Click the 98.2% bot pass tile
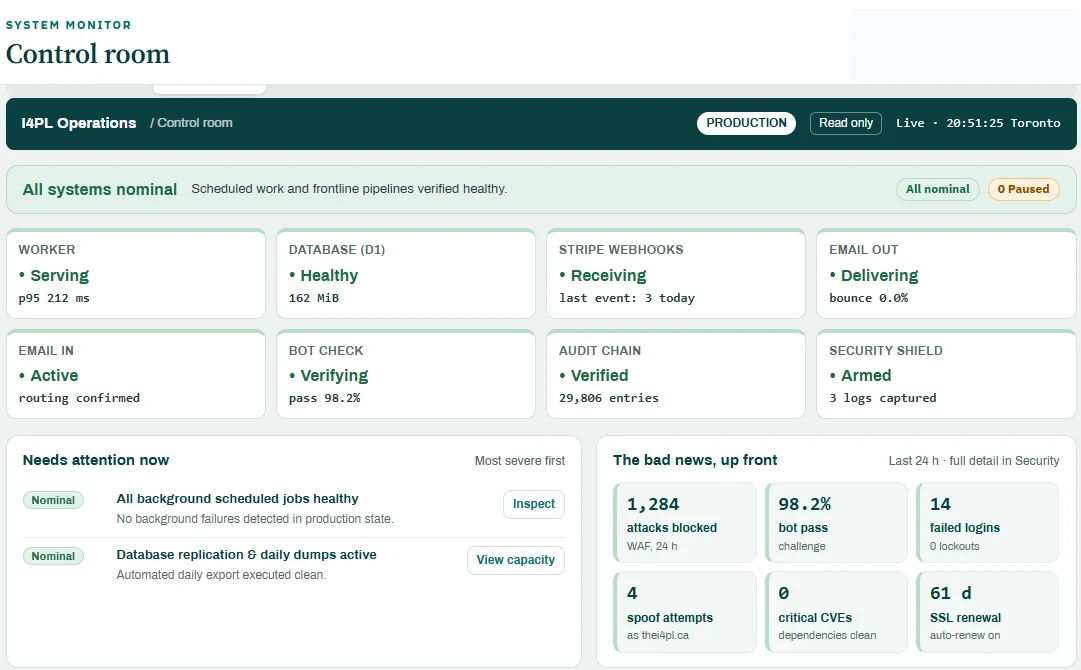Screen dimensions: 1081x670 [x=836, y=522]
